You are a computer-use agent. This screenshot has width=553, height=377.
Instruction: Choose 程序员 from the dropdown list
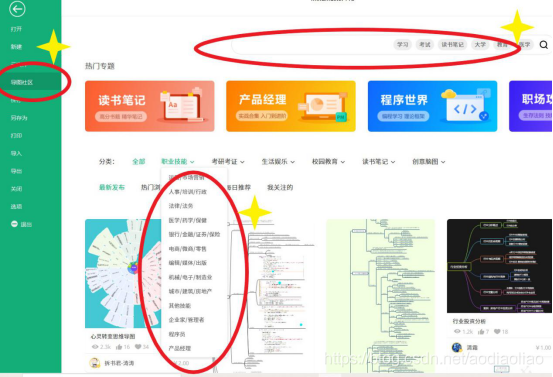pos(177,334)
